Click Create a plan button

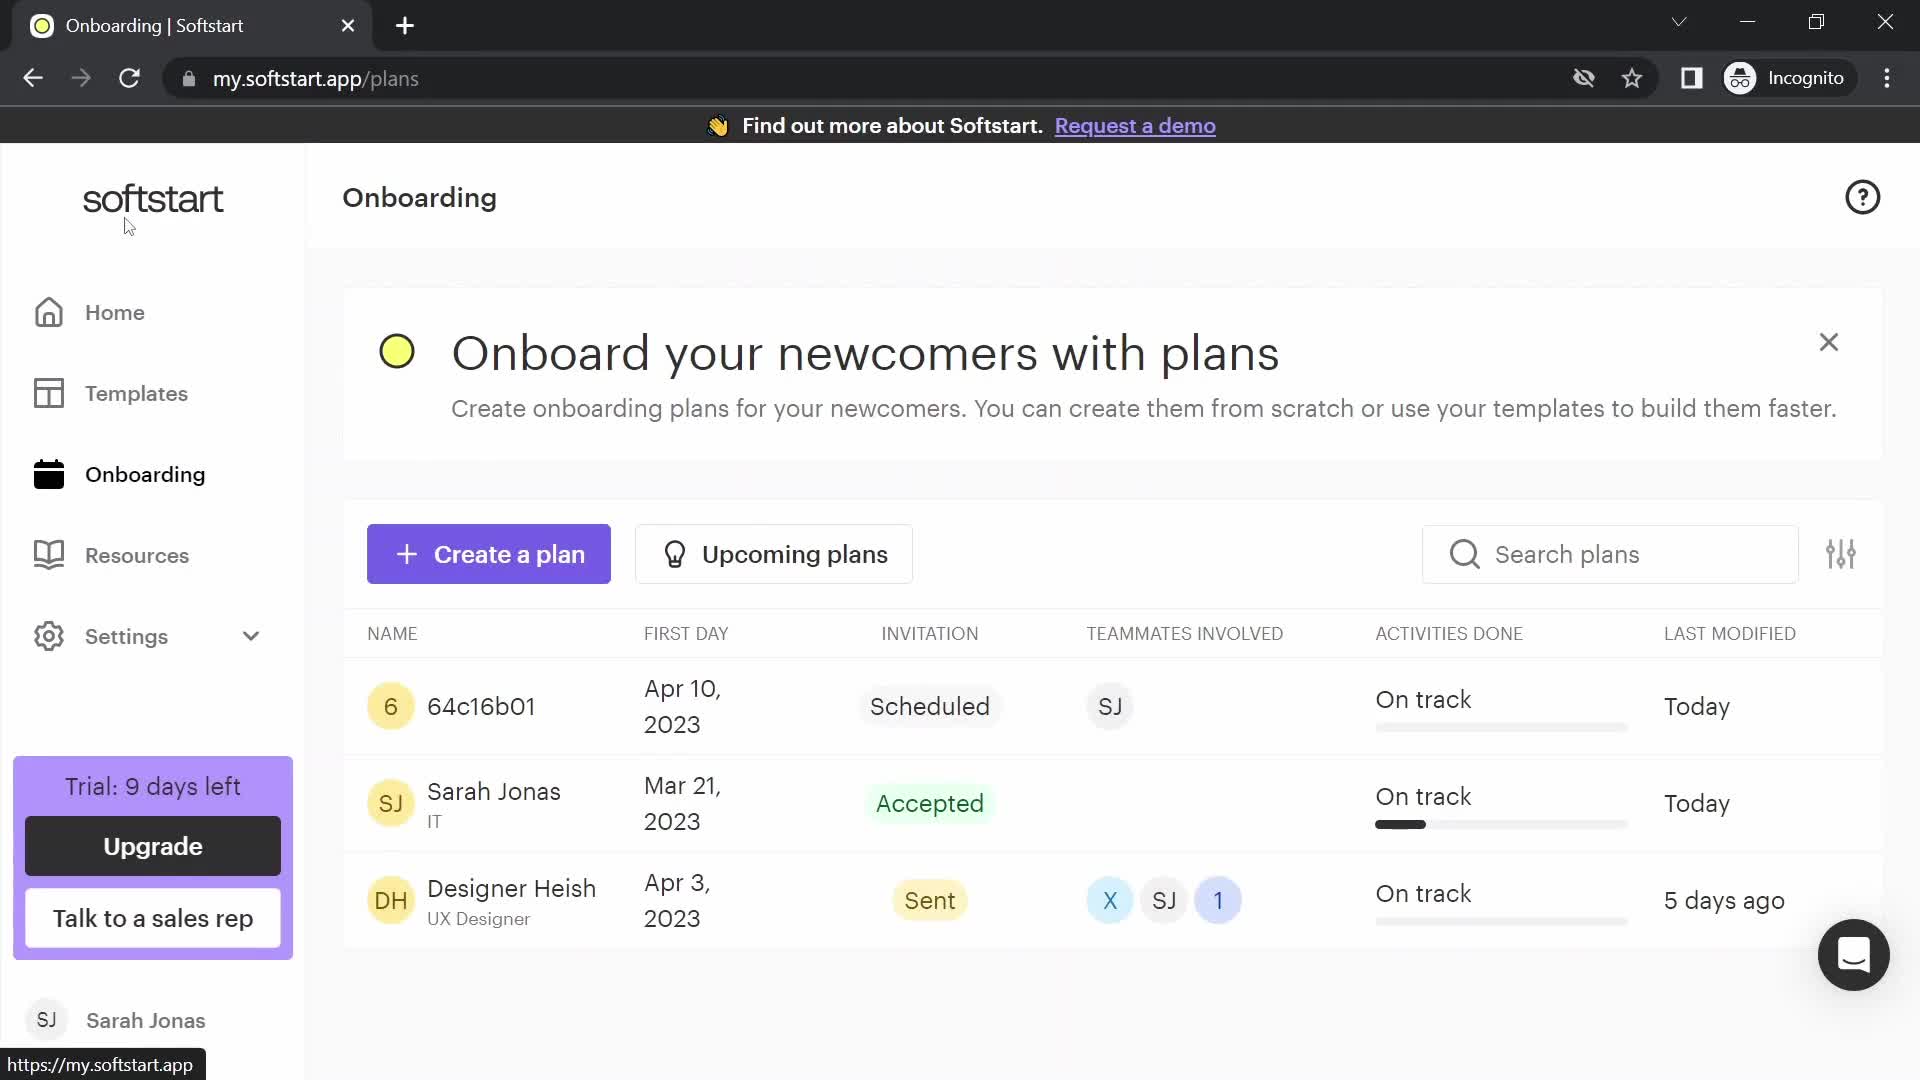click(x=489, y=554)
